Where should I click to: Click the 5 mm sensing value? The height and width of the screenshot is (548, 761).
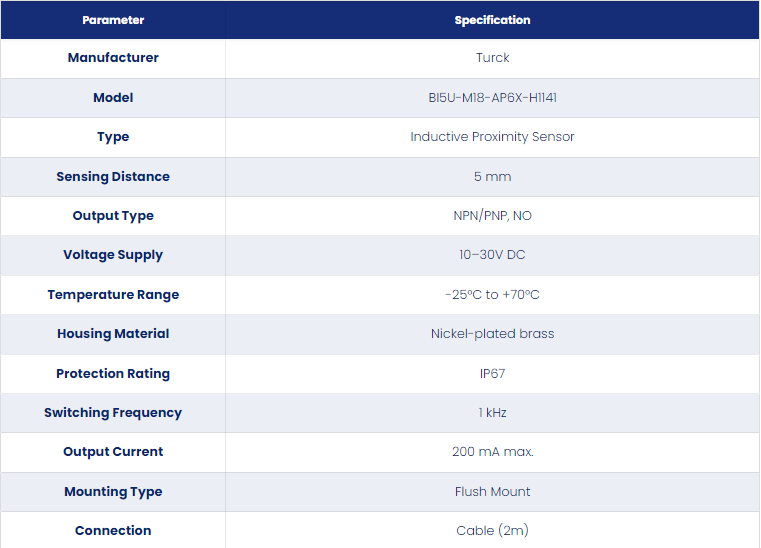click(x=492, y=176)
